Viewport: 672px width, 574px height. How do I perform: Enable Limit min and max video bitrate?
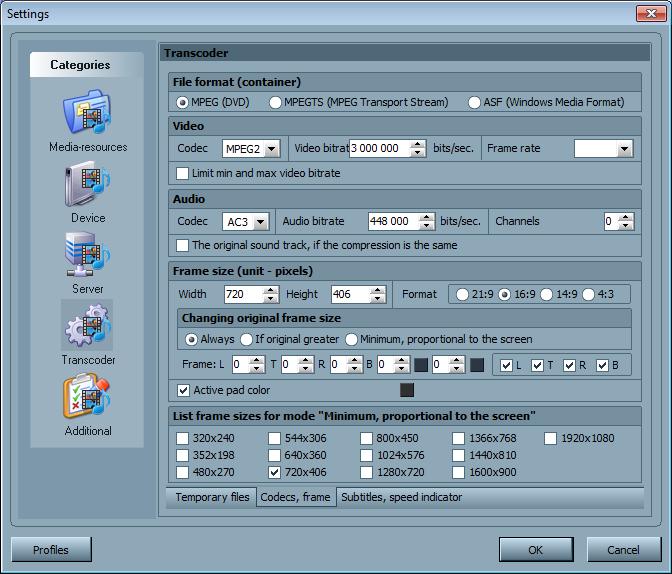[182, 173]
